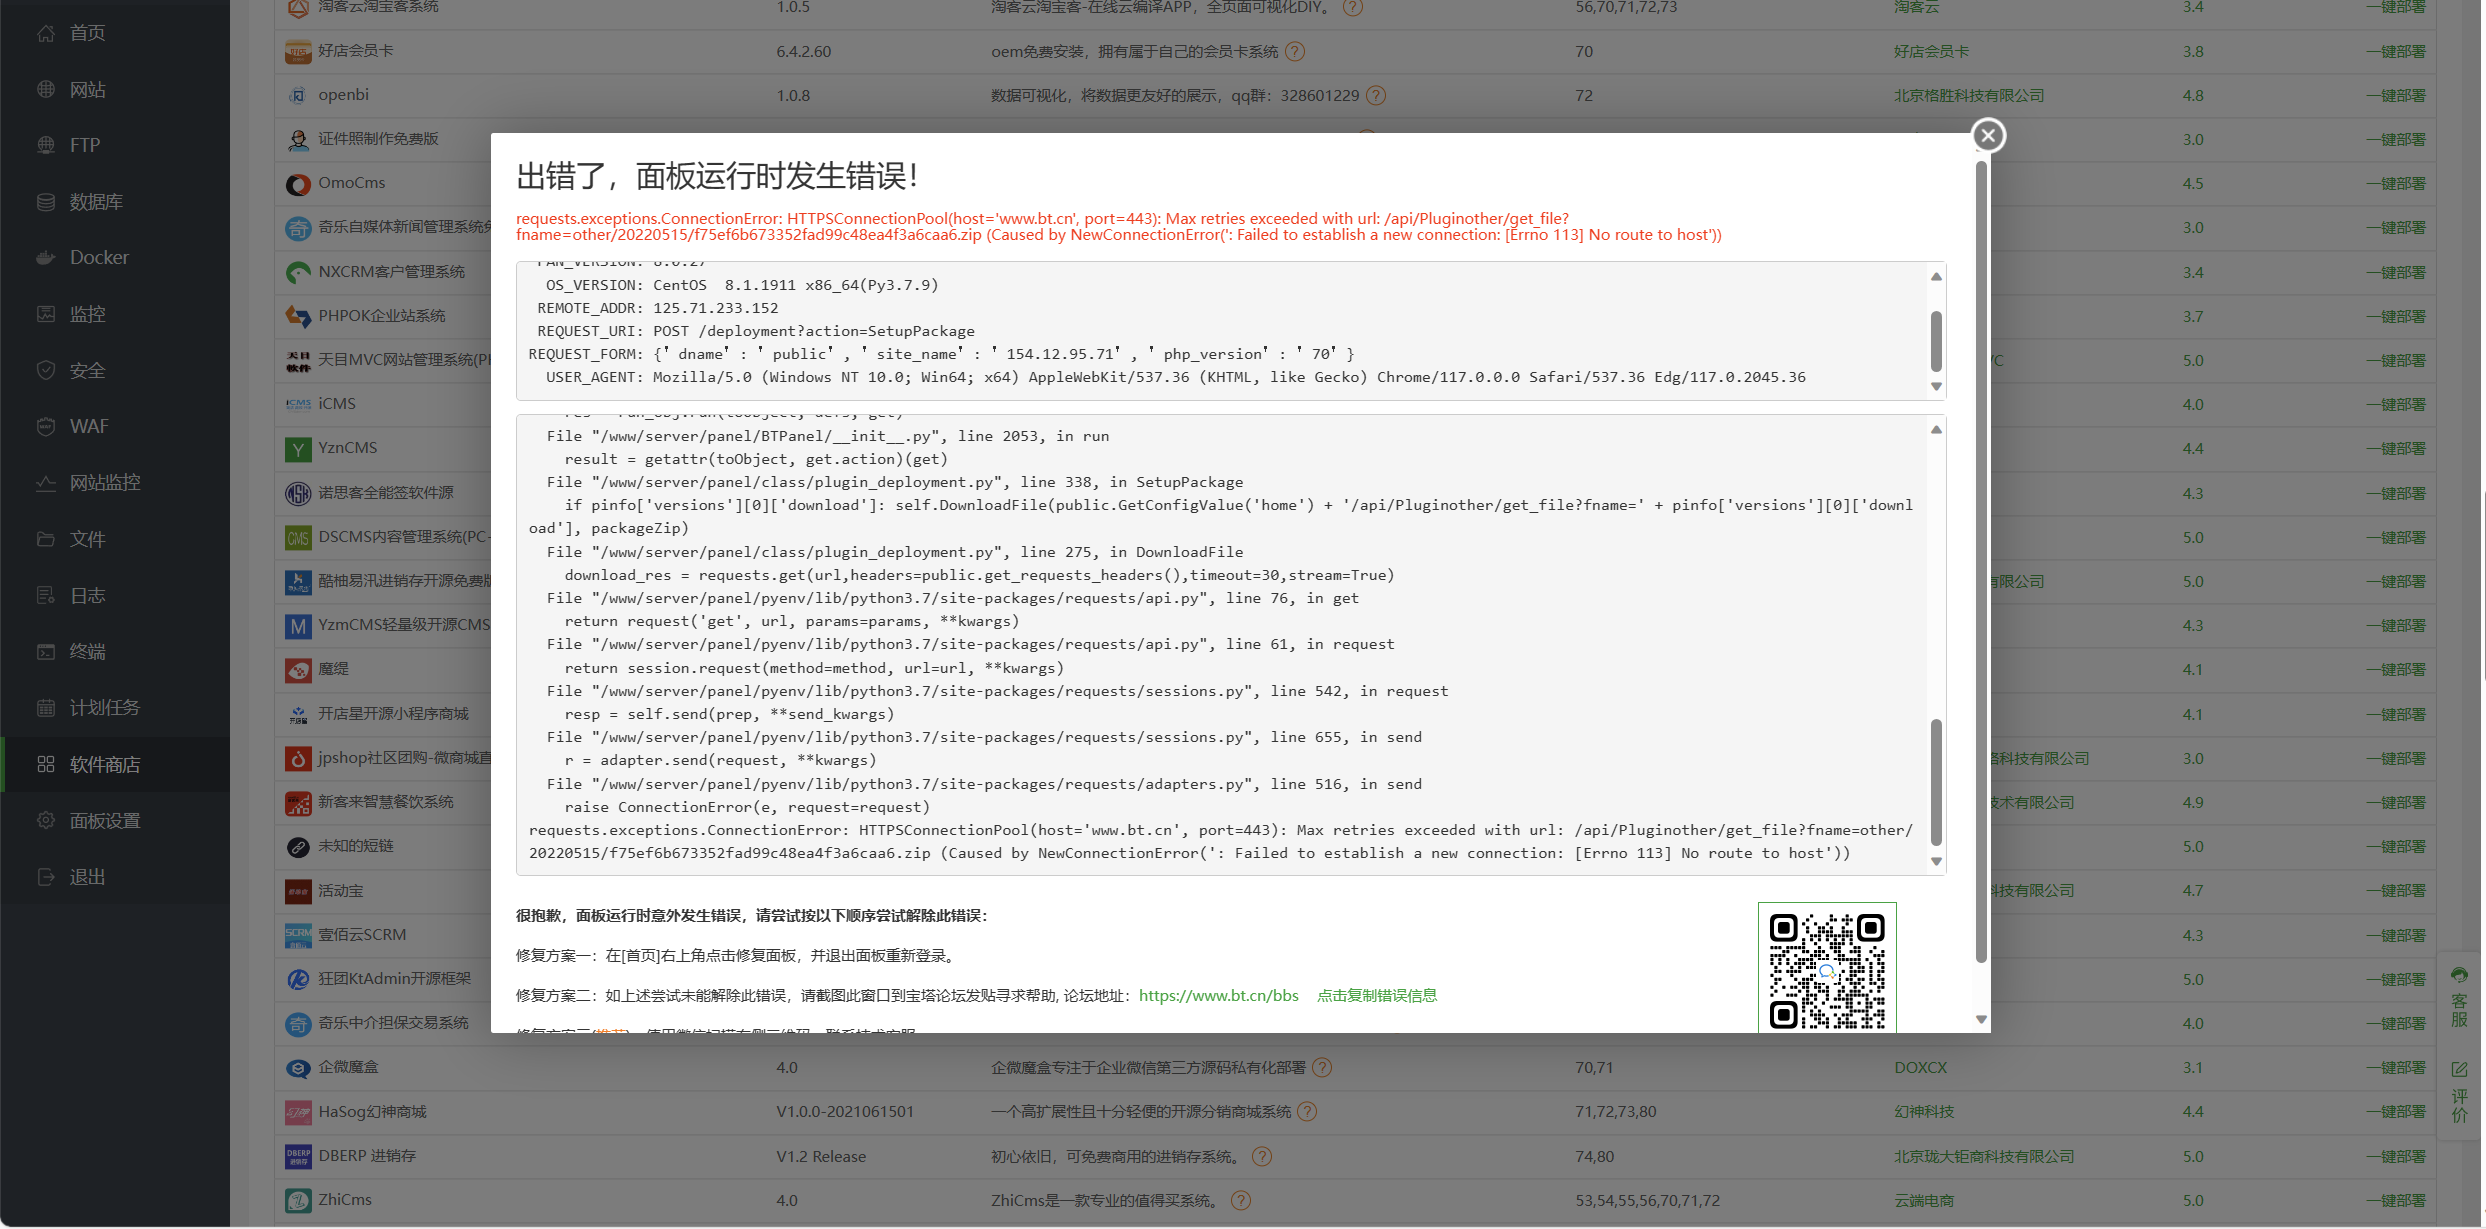Click 幻神科技 provider link
The image size is (2486, 1229).
tap(1924, 1112)
